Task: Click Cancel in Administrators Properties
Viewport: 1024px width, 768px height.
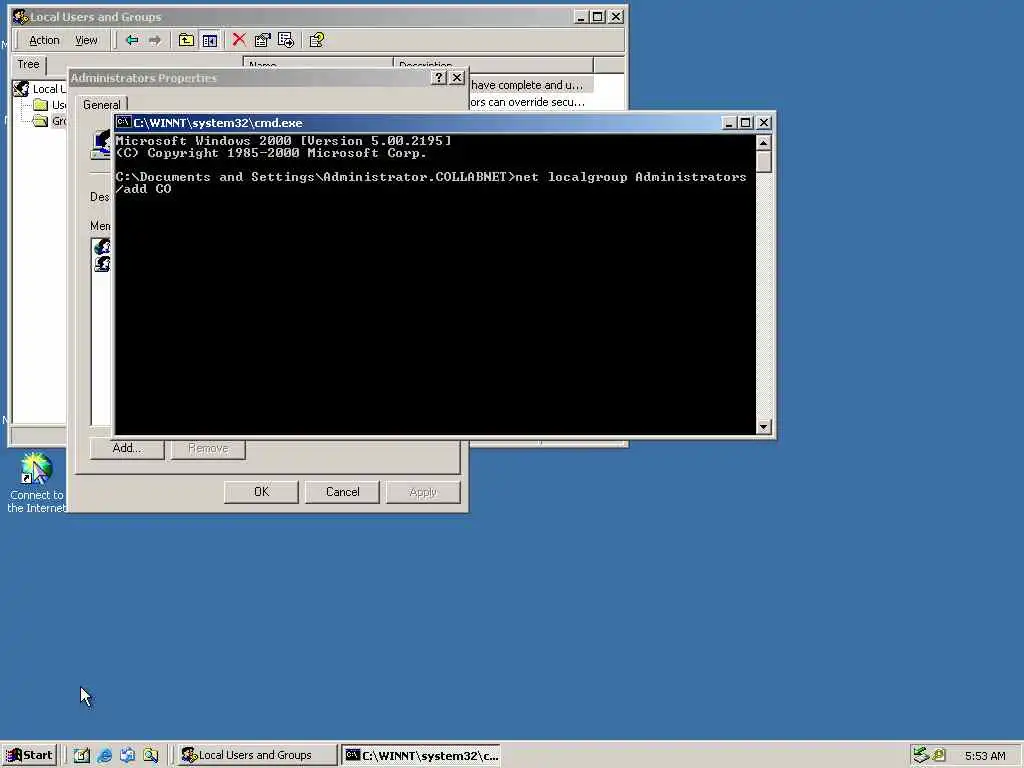Action: pyautogui.click(x=342, y=492)
